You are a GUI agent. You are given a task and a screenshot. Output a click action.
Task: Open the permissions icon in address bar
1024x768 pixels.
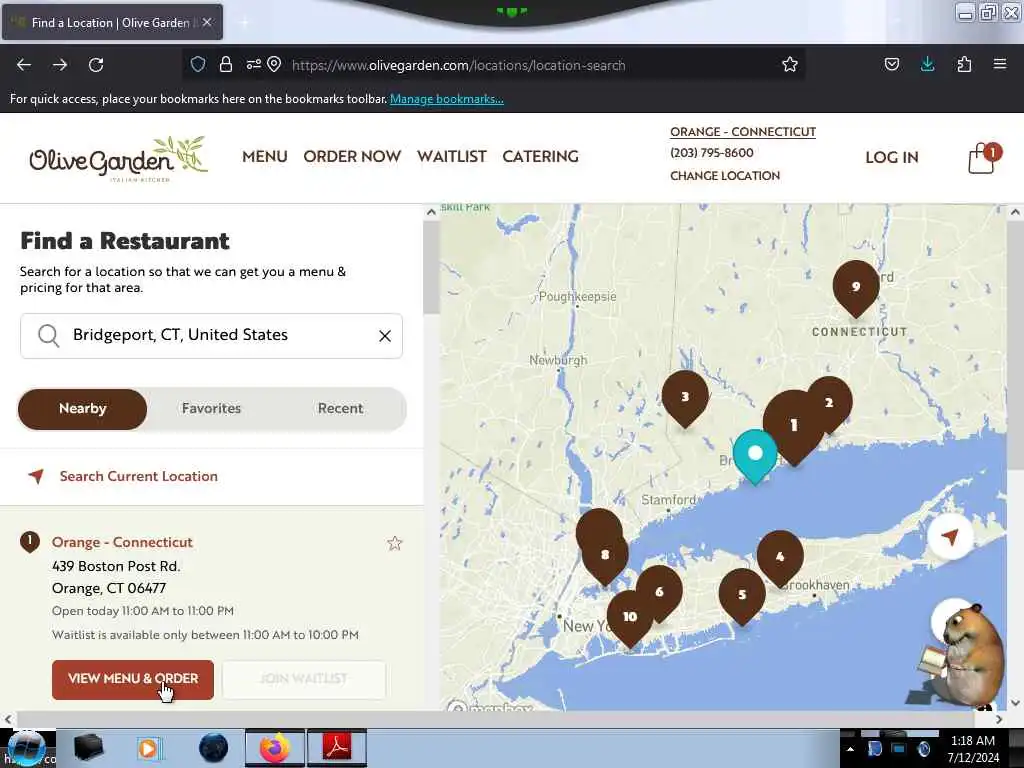[253, 65]
